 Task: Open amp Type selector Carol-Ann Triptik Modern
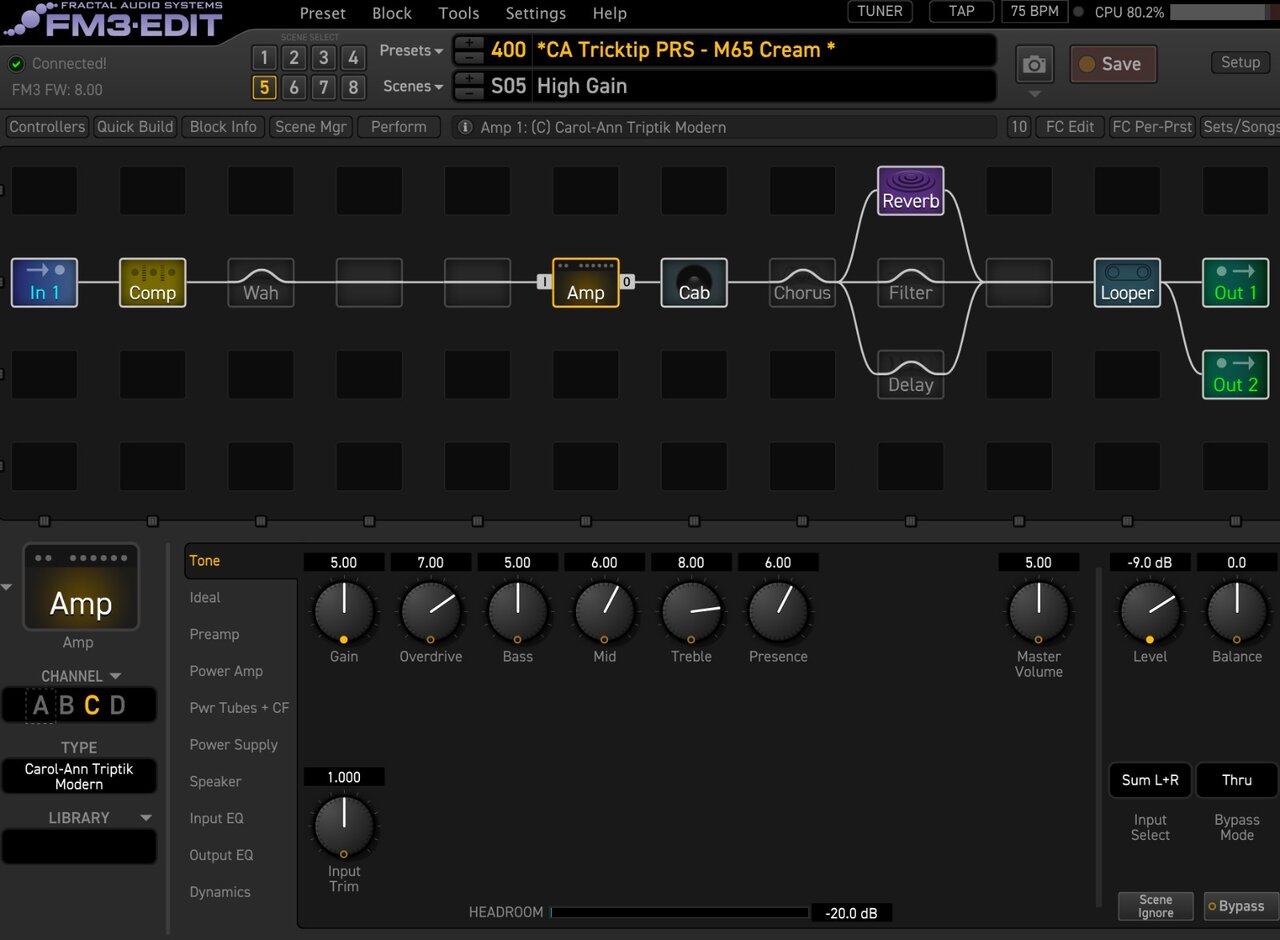pyautogui.click(x=79, y=776)
